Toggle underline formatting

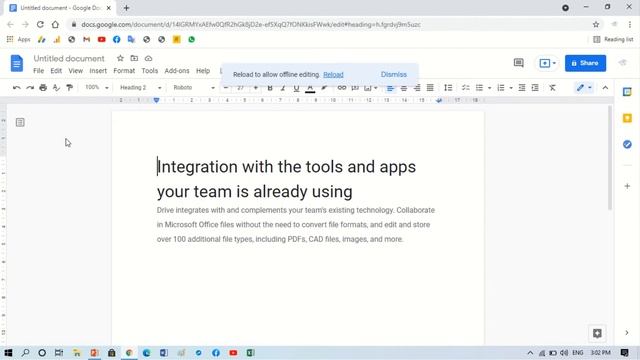[296, 88]
